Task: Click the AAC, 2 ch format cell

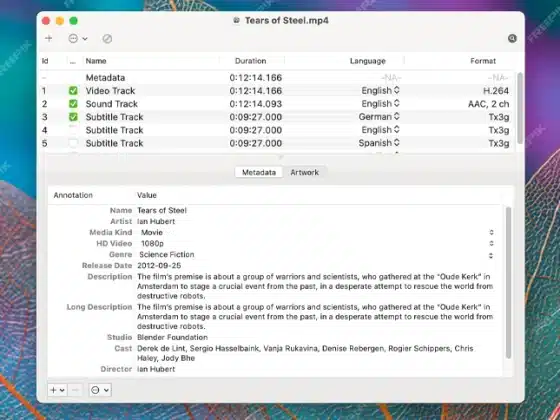Action: [x=489, y=104]
